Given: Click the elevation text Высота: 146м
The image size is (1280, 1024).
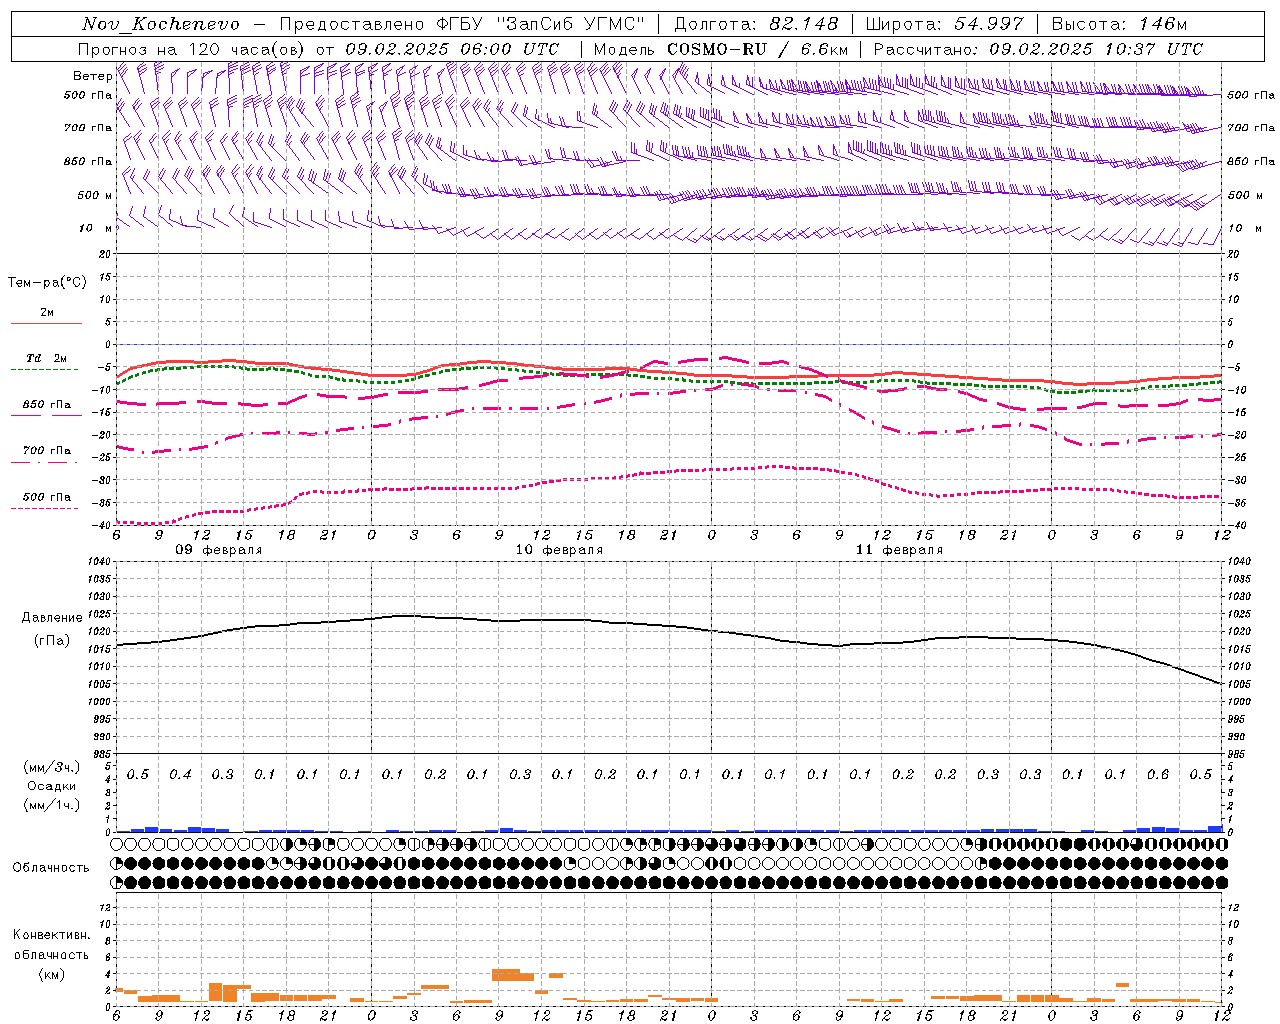Looking at the screenshot, I should coord(1119,24).
